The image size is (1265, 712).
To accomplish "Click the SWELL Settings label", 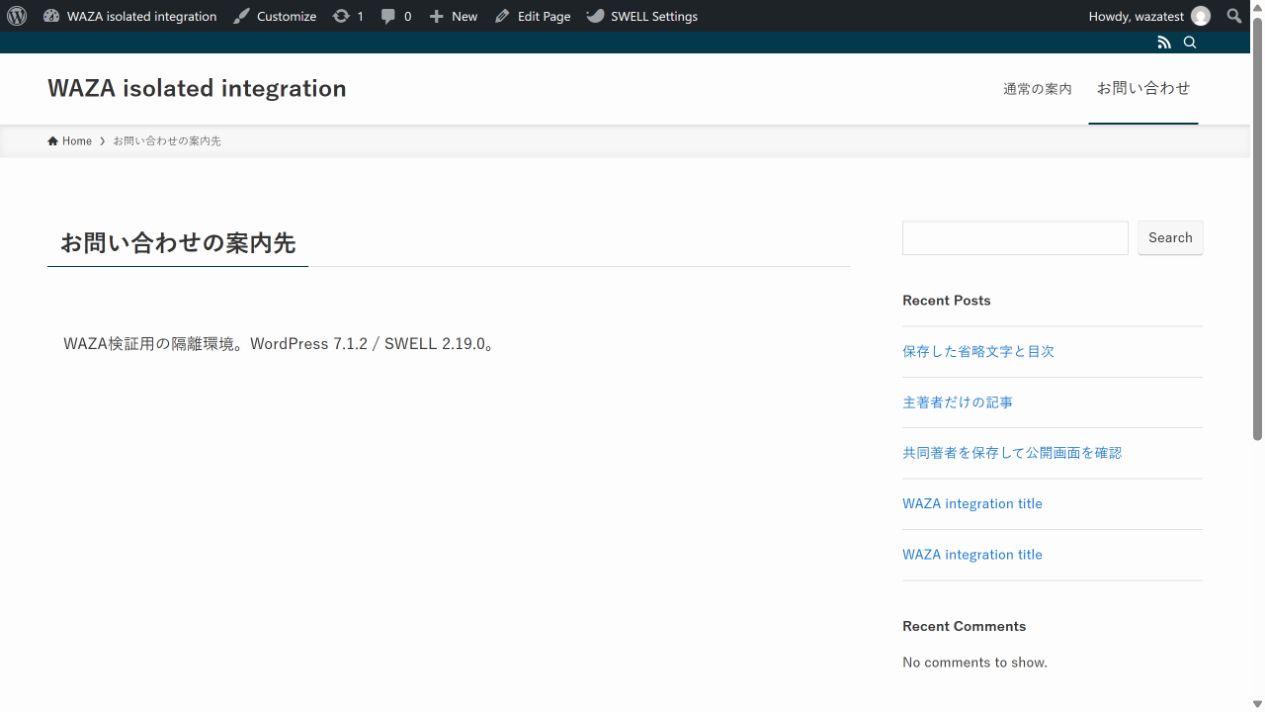I will click(x=654, y=16).
